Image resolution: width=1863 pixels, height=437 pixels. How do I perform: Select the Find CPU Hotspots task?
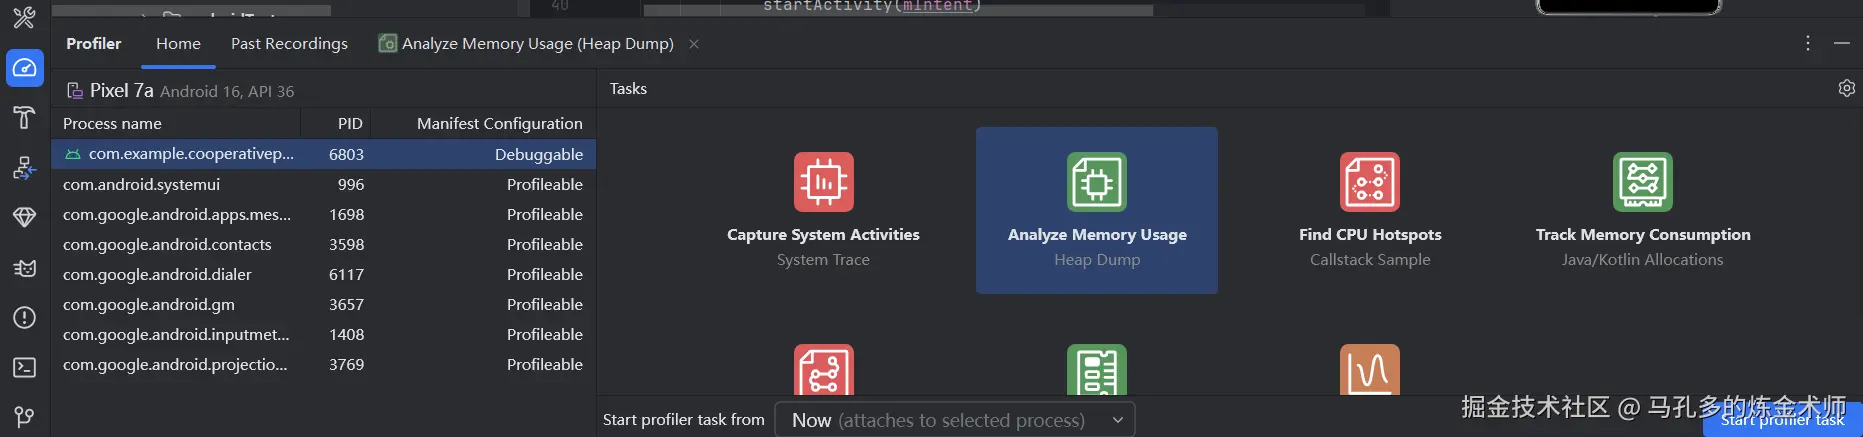tap(1370, 210)
